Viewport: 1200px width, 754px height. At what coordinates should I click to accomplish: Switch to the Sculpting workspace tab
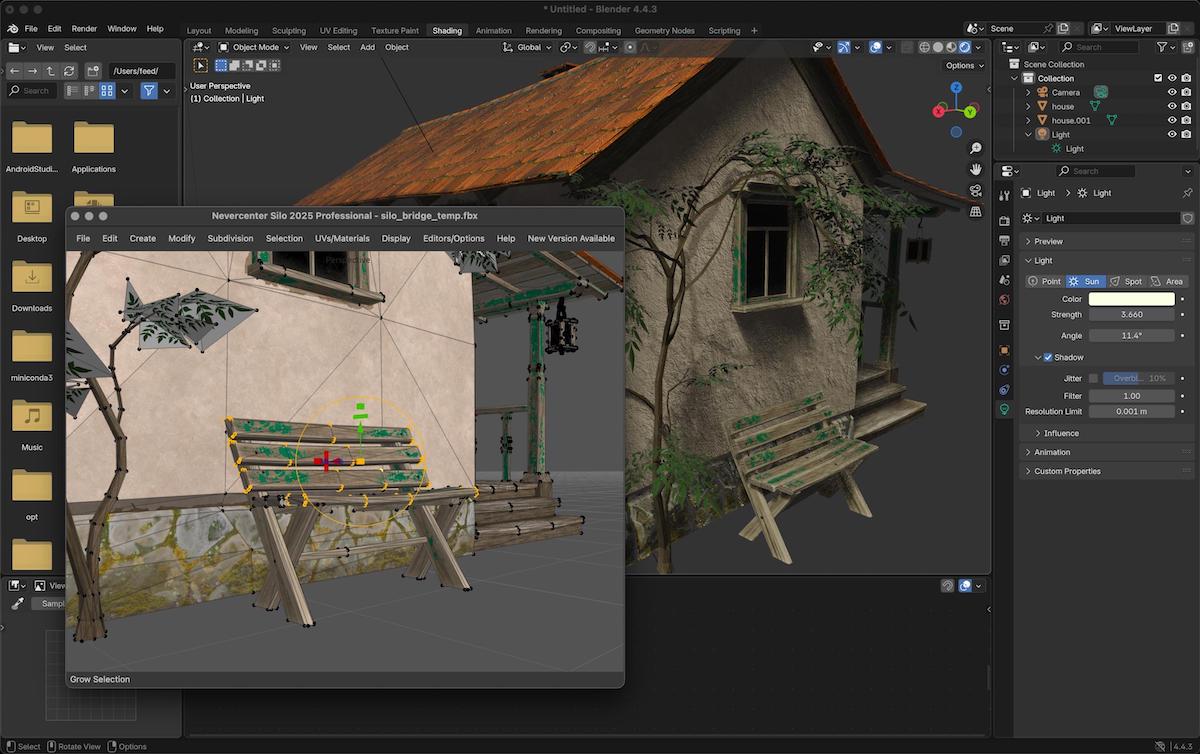288,31
